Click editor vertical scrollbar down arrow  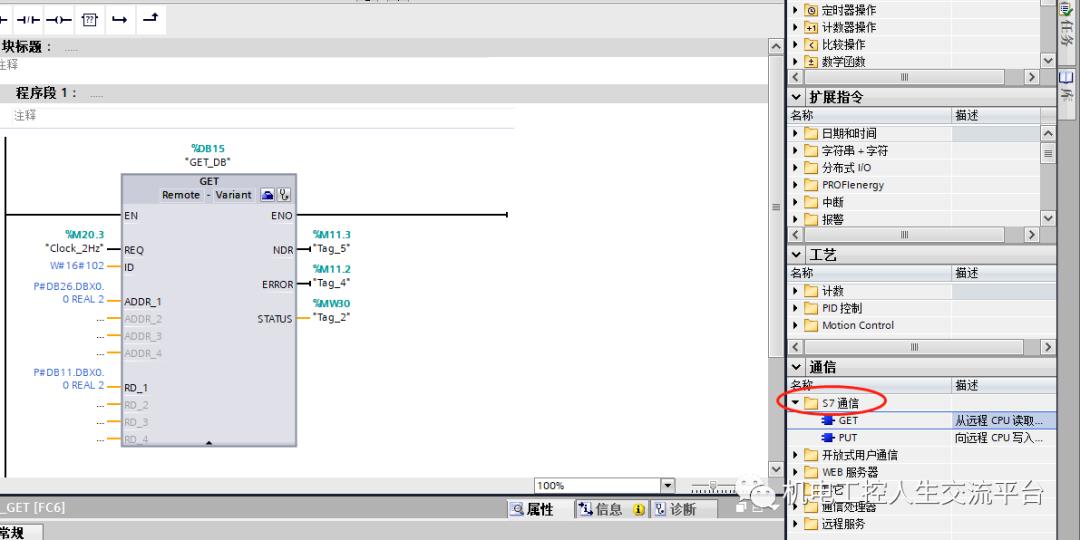coord(776,469)
